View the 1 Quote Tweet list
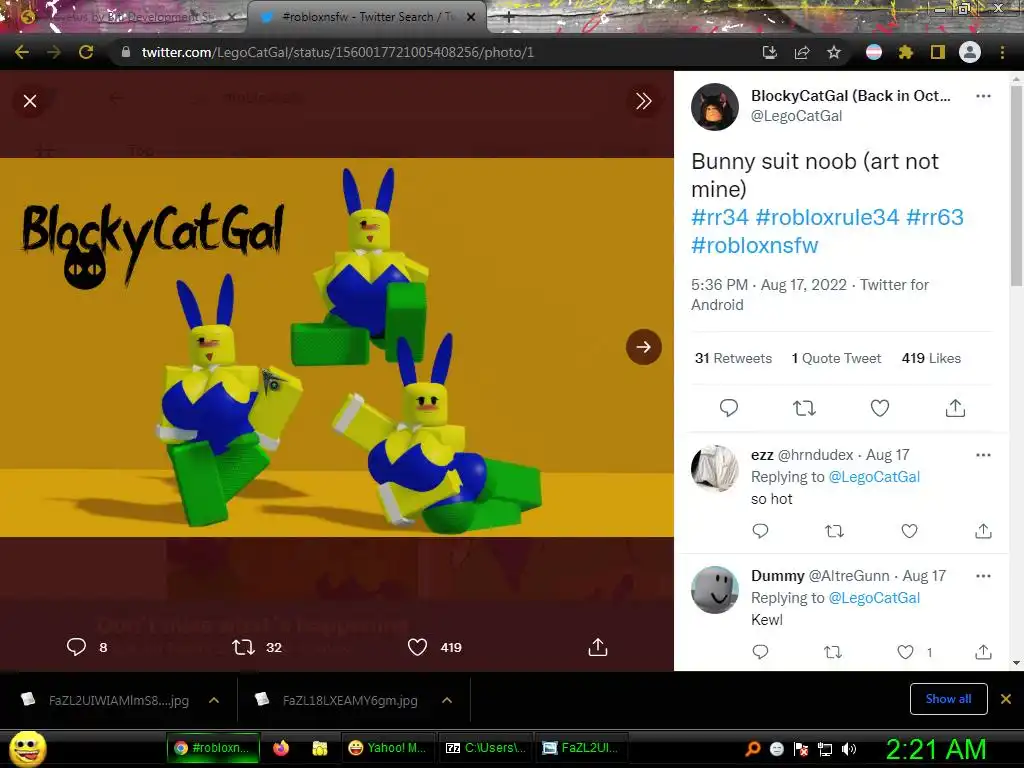The height and width of the screenshot is (768, 1024). (x=836, y=358)
